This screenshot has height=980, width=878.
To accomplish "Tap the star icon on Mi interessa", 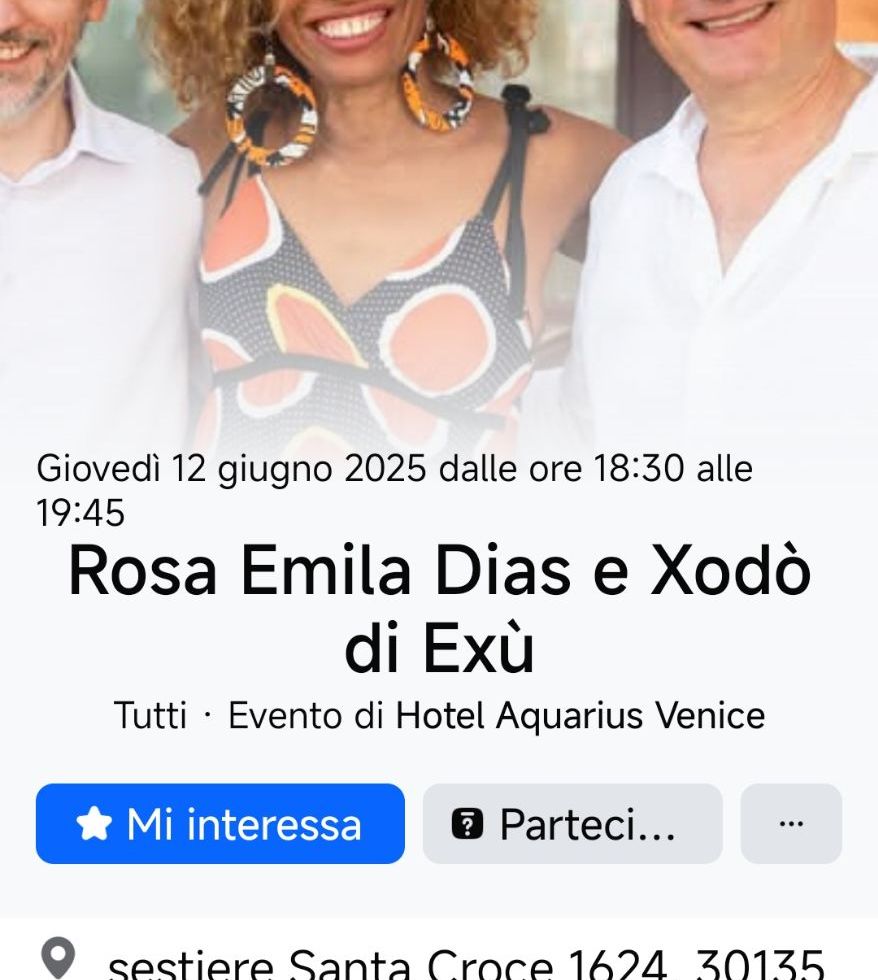I will (94, 823).
